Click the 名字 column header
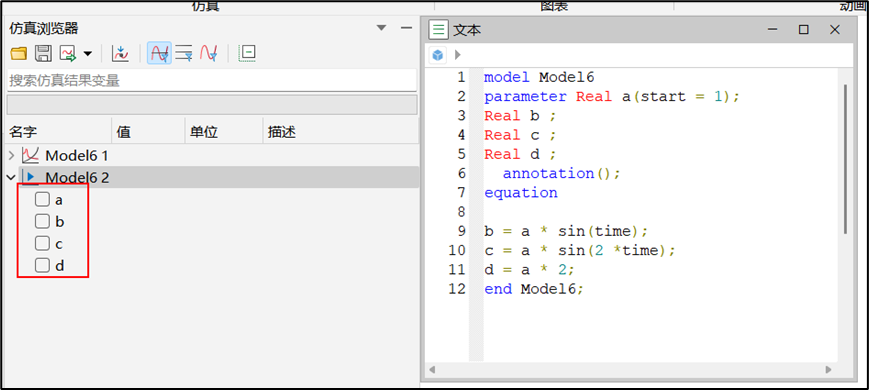This screenshot has width=869, height=390. tap(23, 132)
